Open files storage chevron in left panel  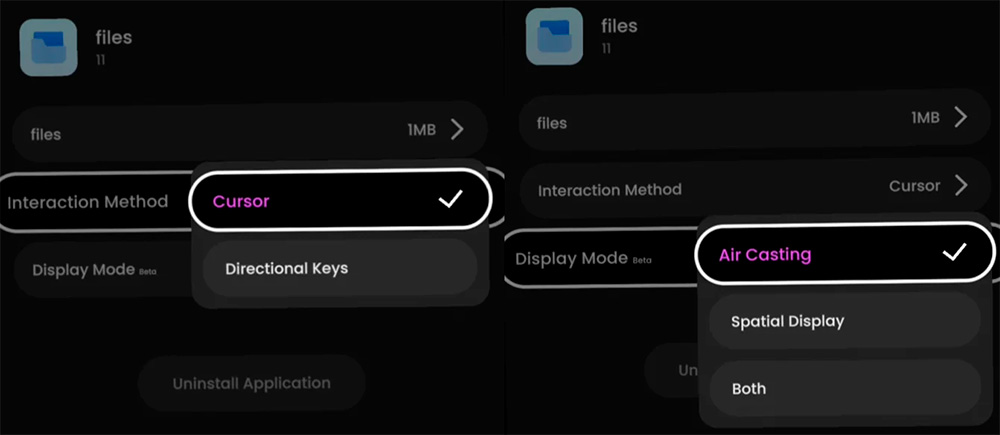point(457,130)
